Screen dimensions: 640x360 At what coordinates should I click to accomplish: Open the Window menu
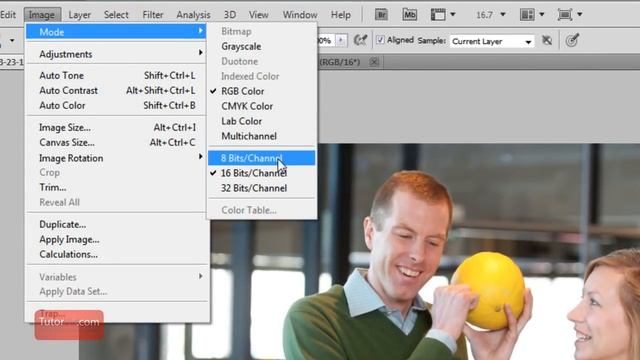click(300, 15)
